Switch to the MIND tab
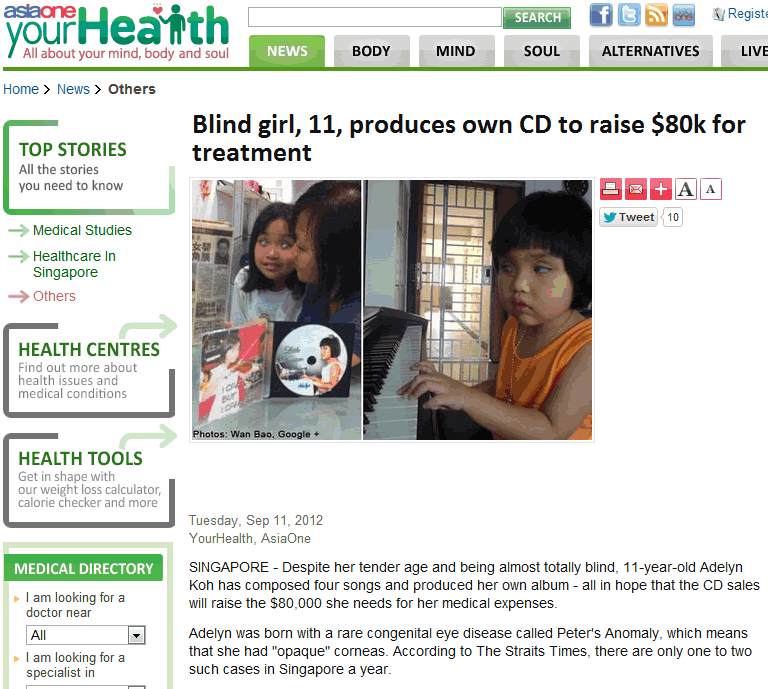The width and height of the screenshot is (768, 689). point(456,51)
